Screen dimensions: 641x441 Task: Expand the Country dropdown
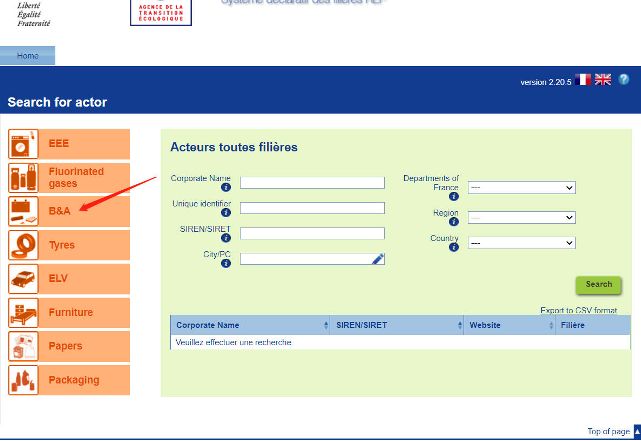(521, 243)
